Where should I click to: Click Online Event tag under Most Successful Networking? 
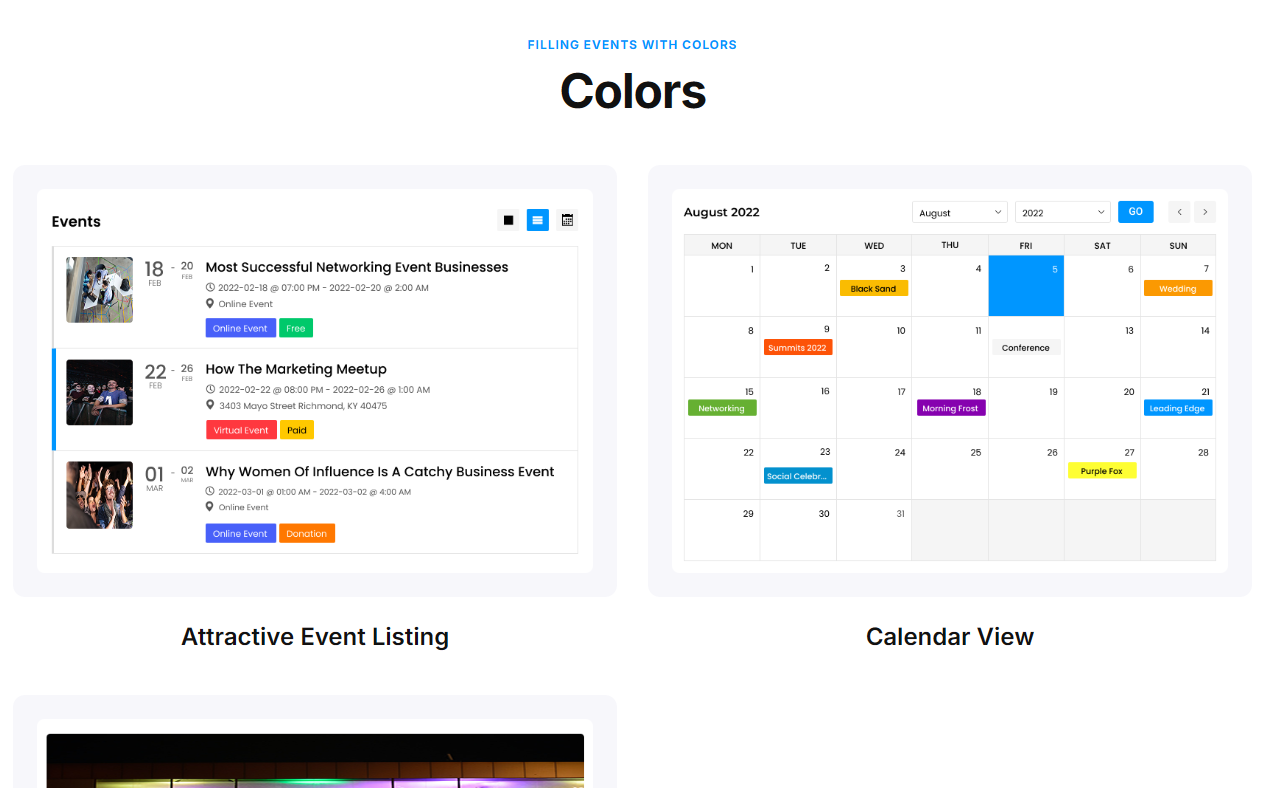(x=241, y=328)
